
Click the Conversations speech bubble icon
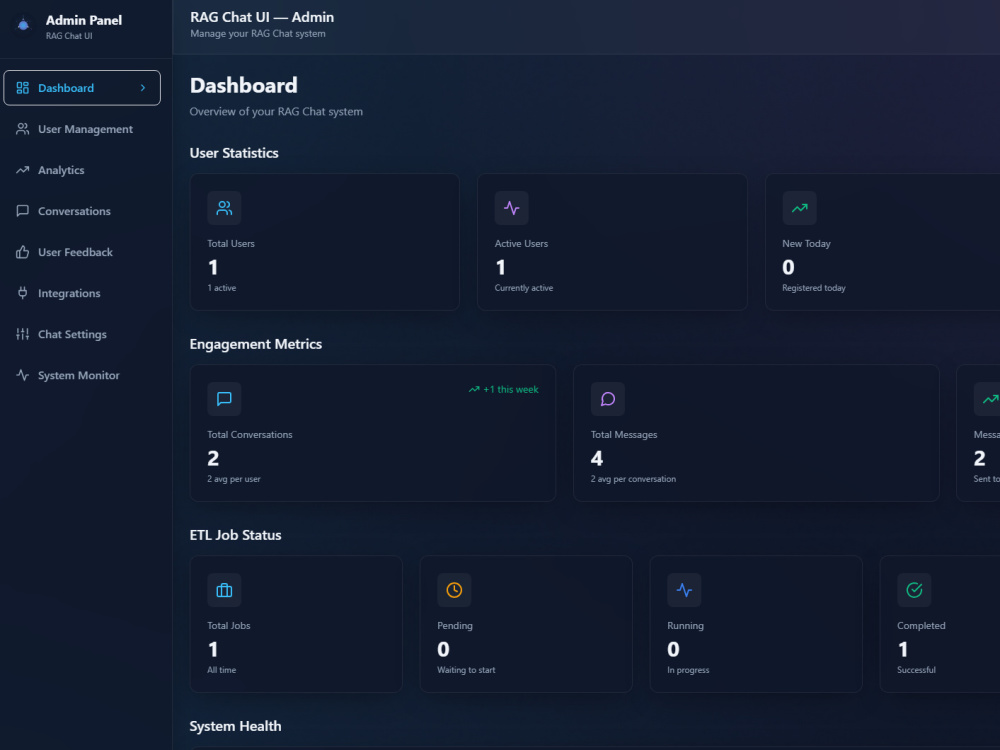pyautogui.click(x=22, y=211)
